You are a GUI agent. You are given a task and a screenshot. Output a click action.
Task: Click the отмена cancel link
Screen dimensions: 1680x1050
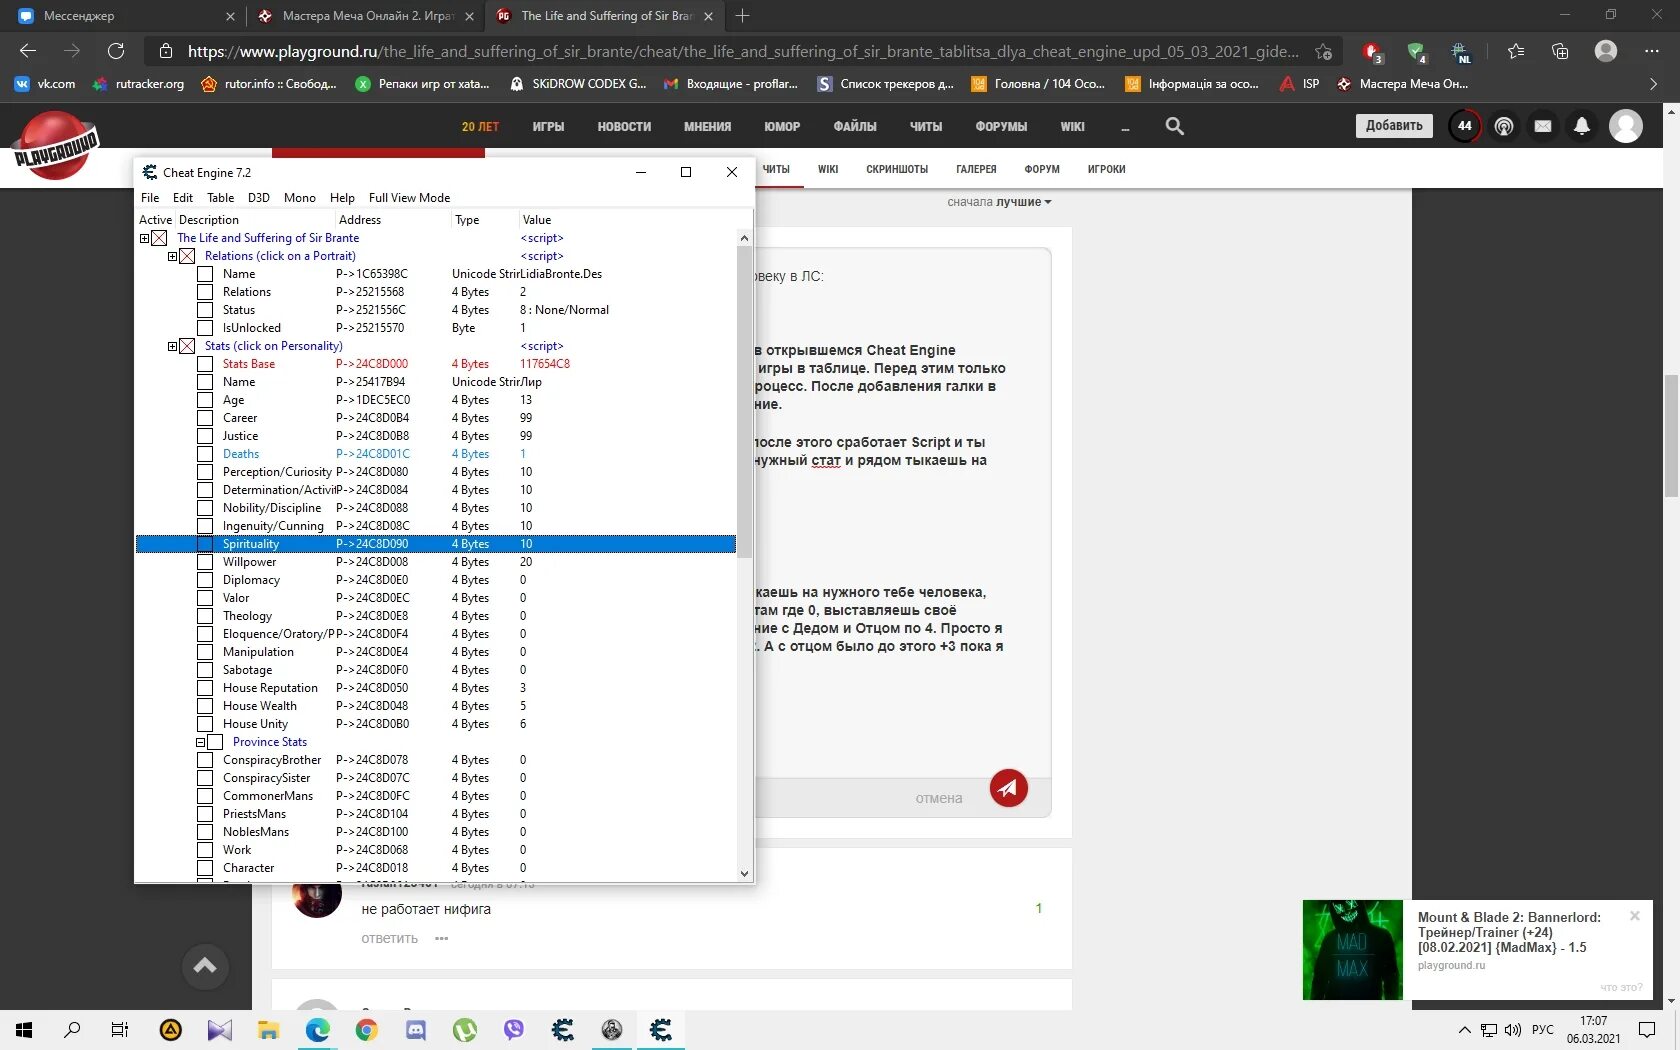coord(939,798)
